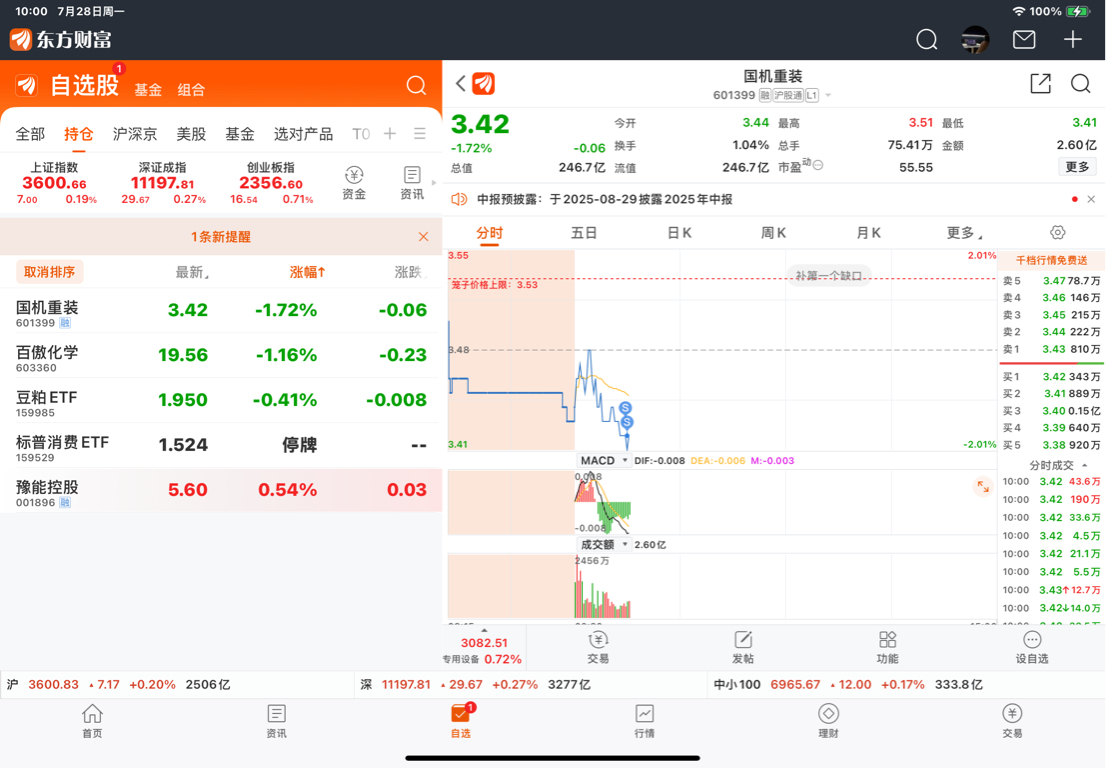The width and height of the screenshot is (1106, 768).
Task: Open the 资讯 news icon beside indices
Action: [x=412, y=183]
